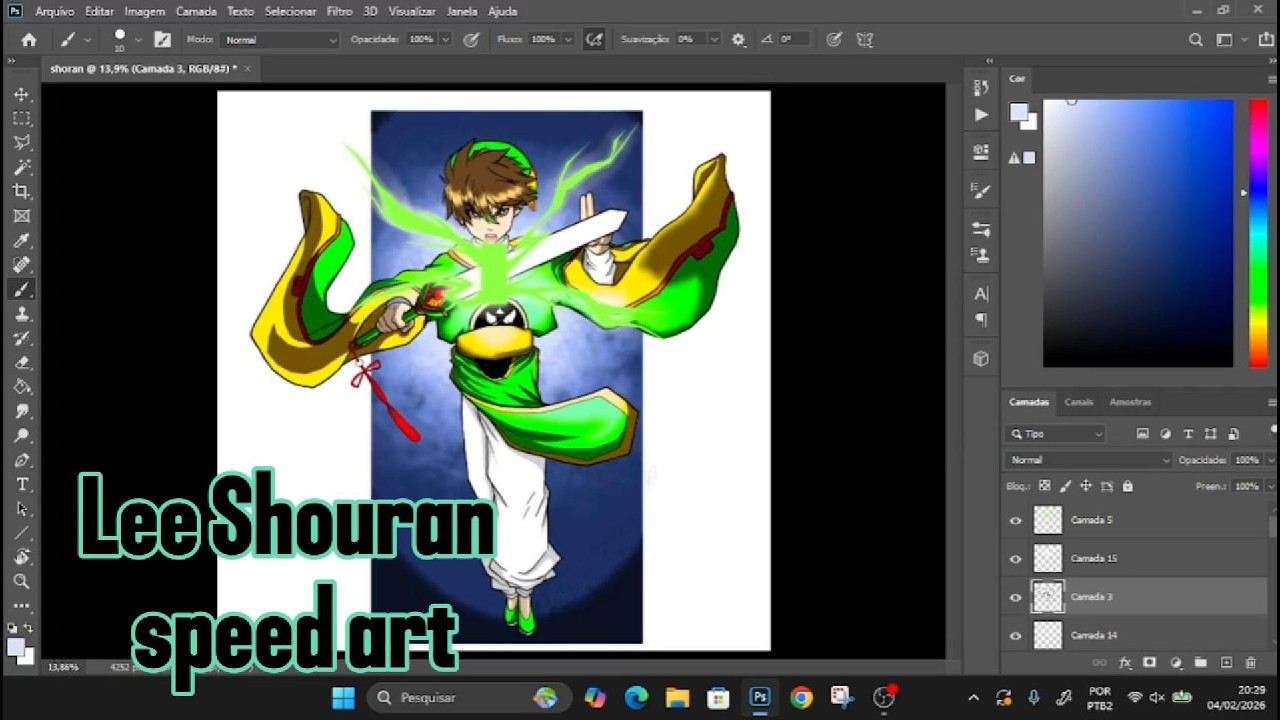
Task: Switch to the Canais tab
Action: [x=1078, y=402]
